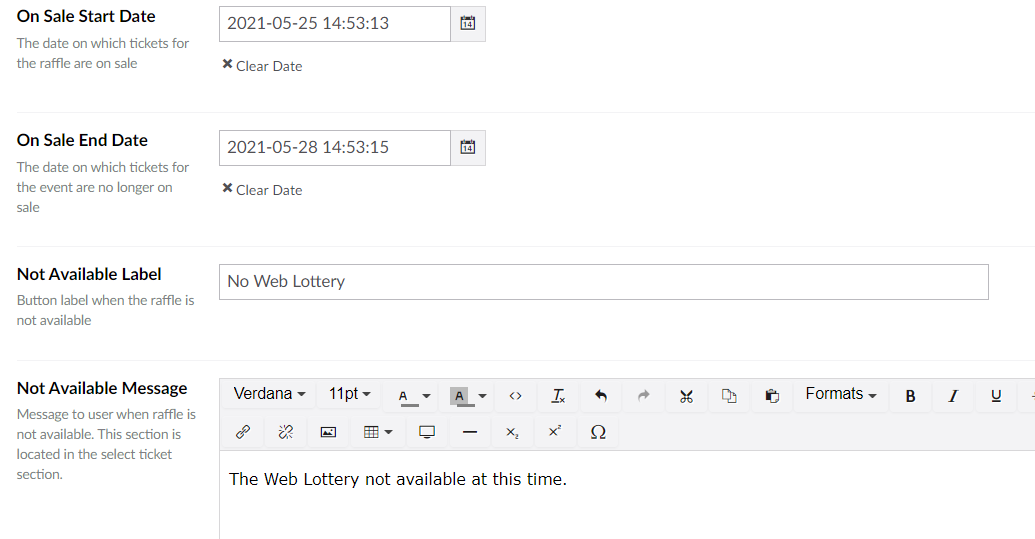Click the paste clipboard icon
Image resolution: width=1035 pixels, height=539 pixels.
(772, 396)
